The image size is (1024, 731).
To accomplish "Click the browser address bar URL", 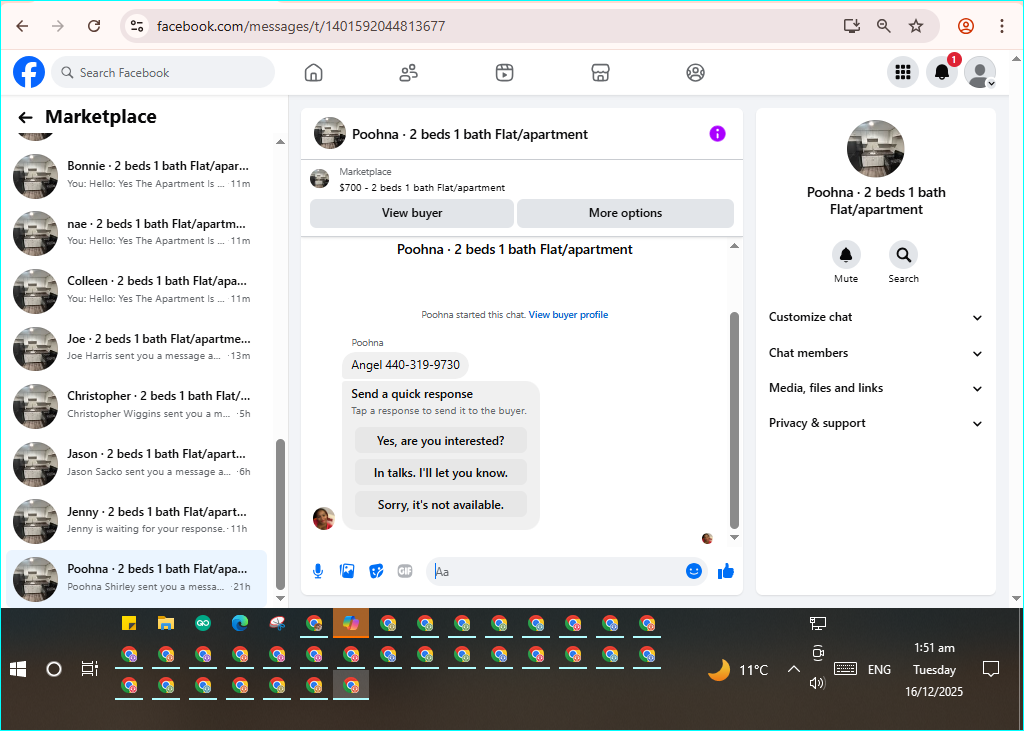I will click(301, 26).
